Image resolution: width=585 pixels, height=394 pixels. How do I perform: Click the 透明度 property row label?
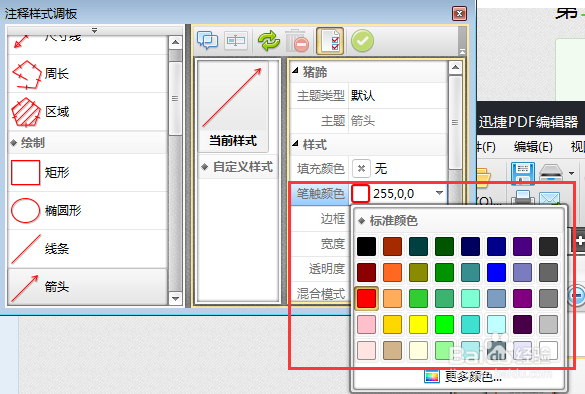pos(327,269)
